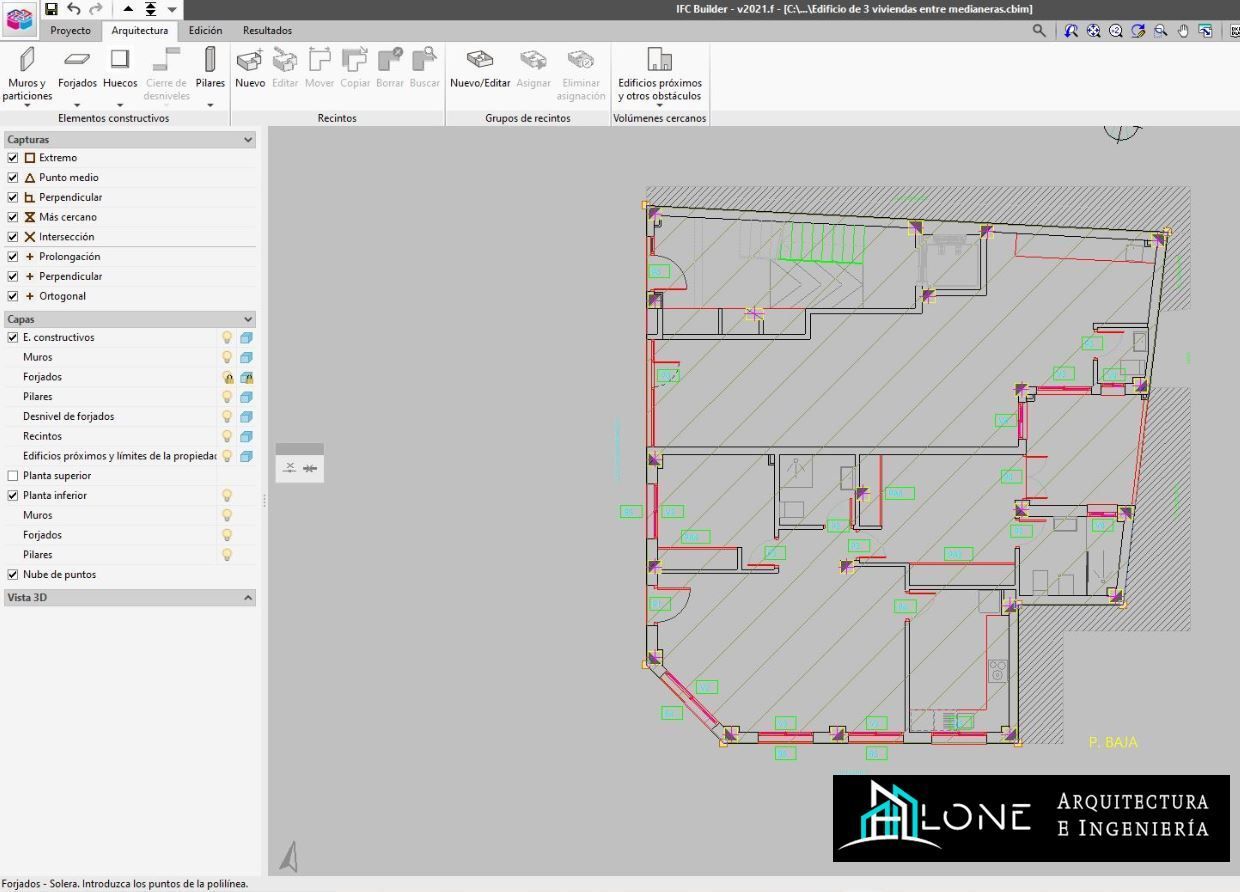1240x892 pixels.
Task: Create a Nuevo recinto
Action: (x=250, y=68)
